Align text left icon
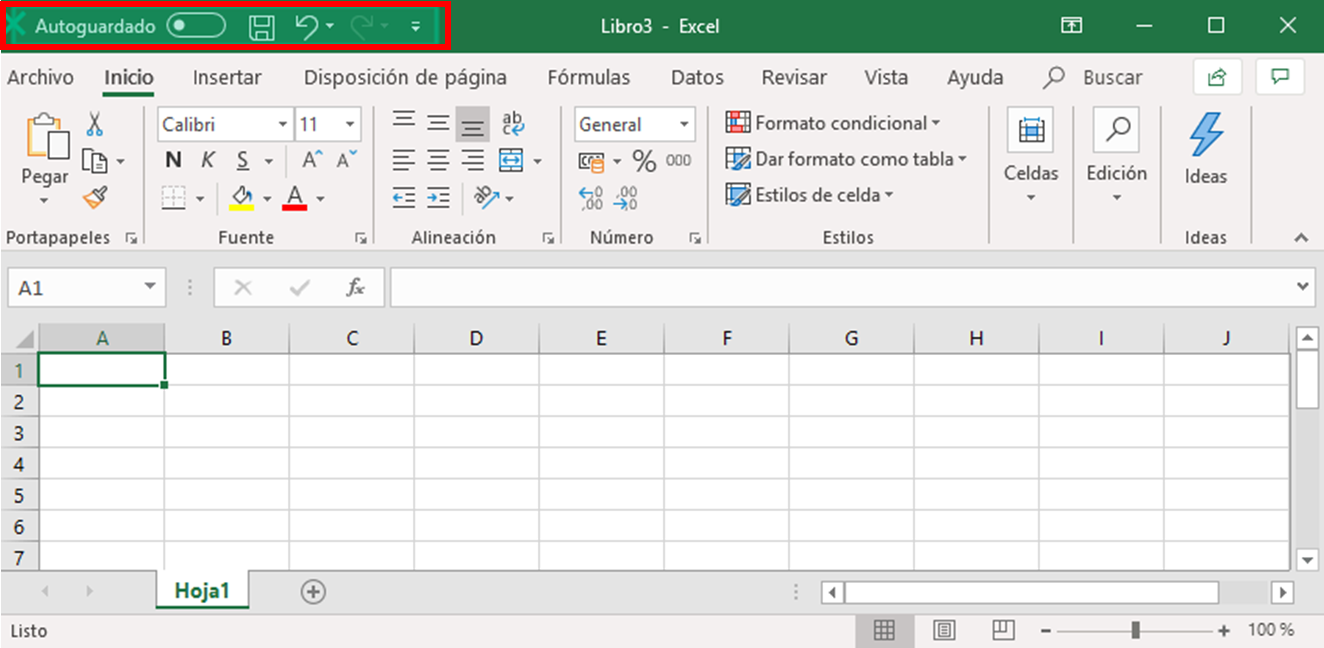Image resolution: width=1324 pixels, height=648 pixels. 404,160
